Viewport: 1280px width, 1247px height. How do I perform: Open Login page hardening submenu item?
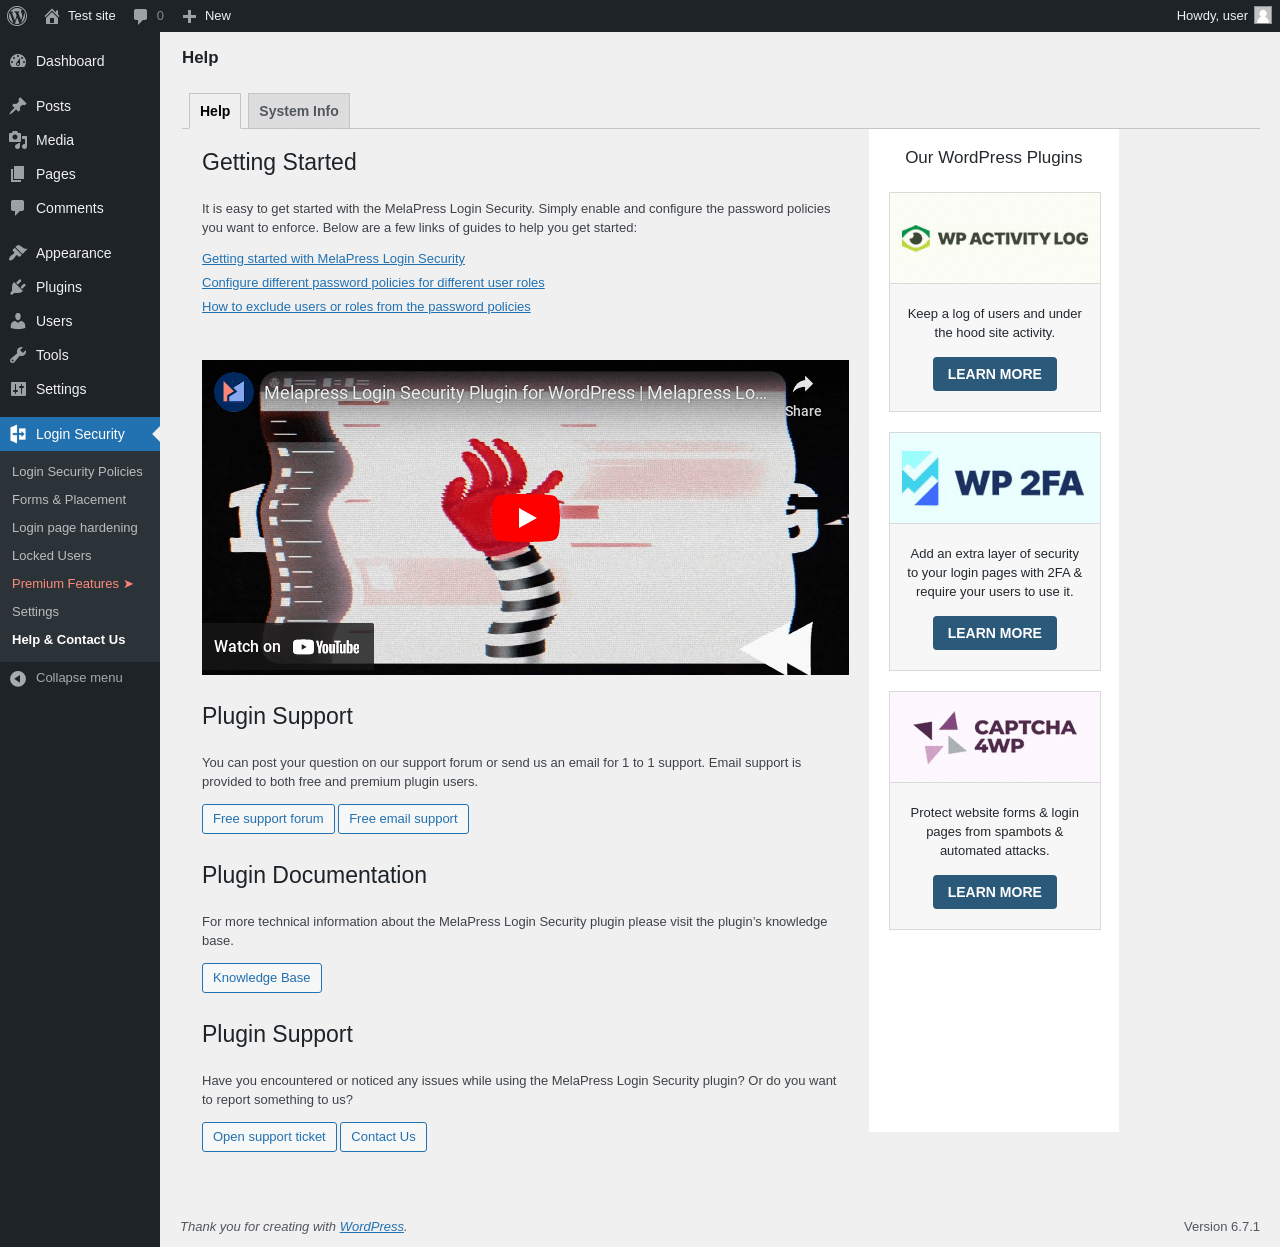tap(75, 528)
